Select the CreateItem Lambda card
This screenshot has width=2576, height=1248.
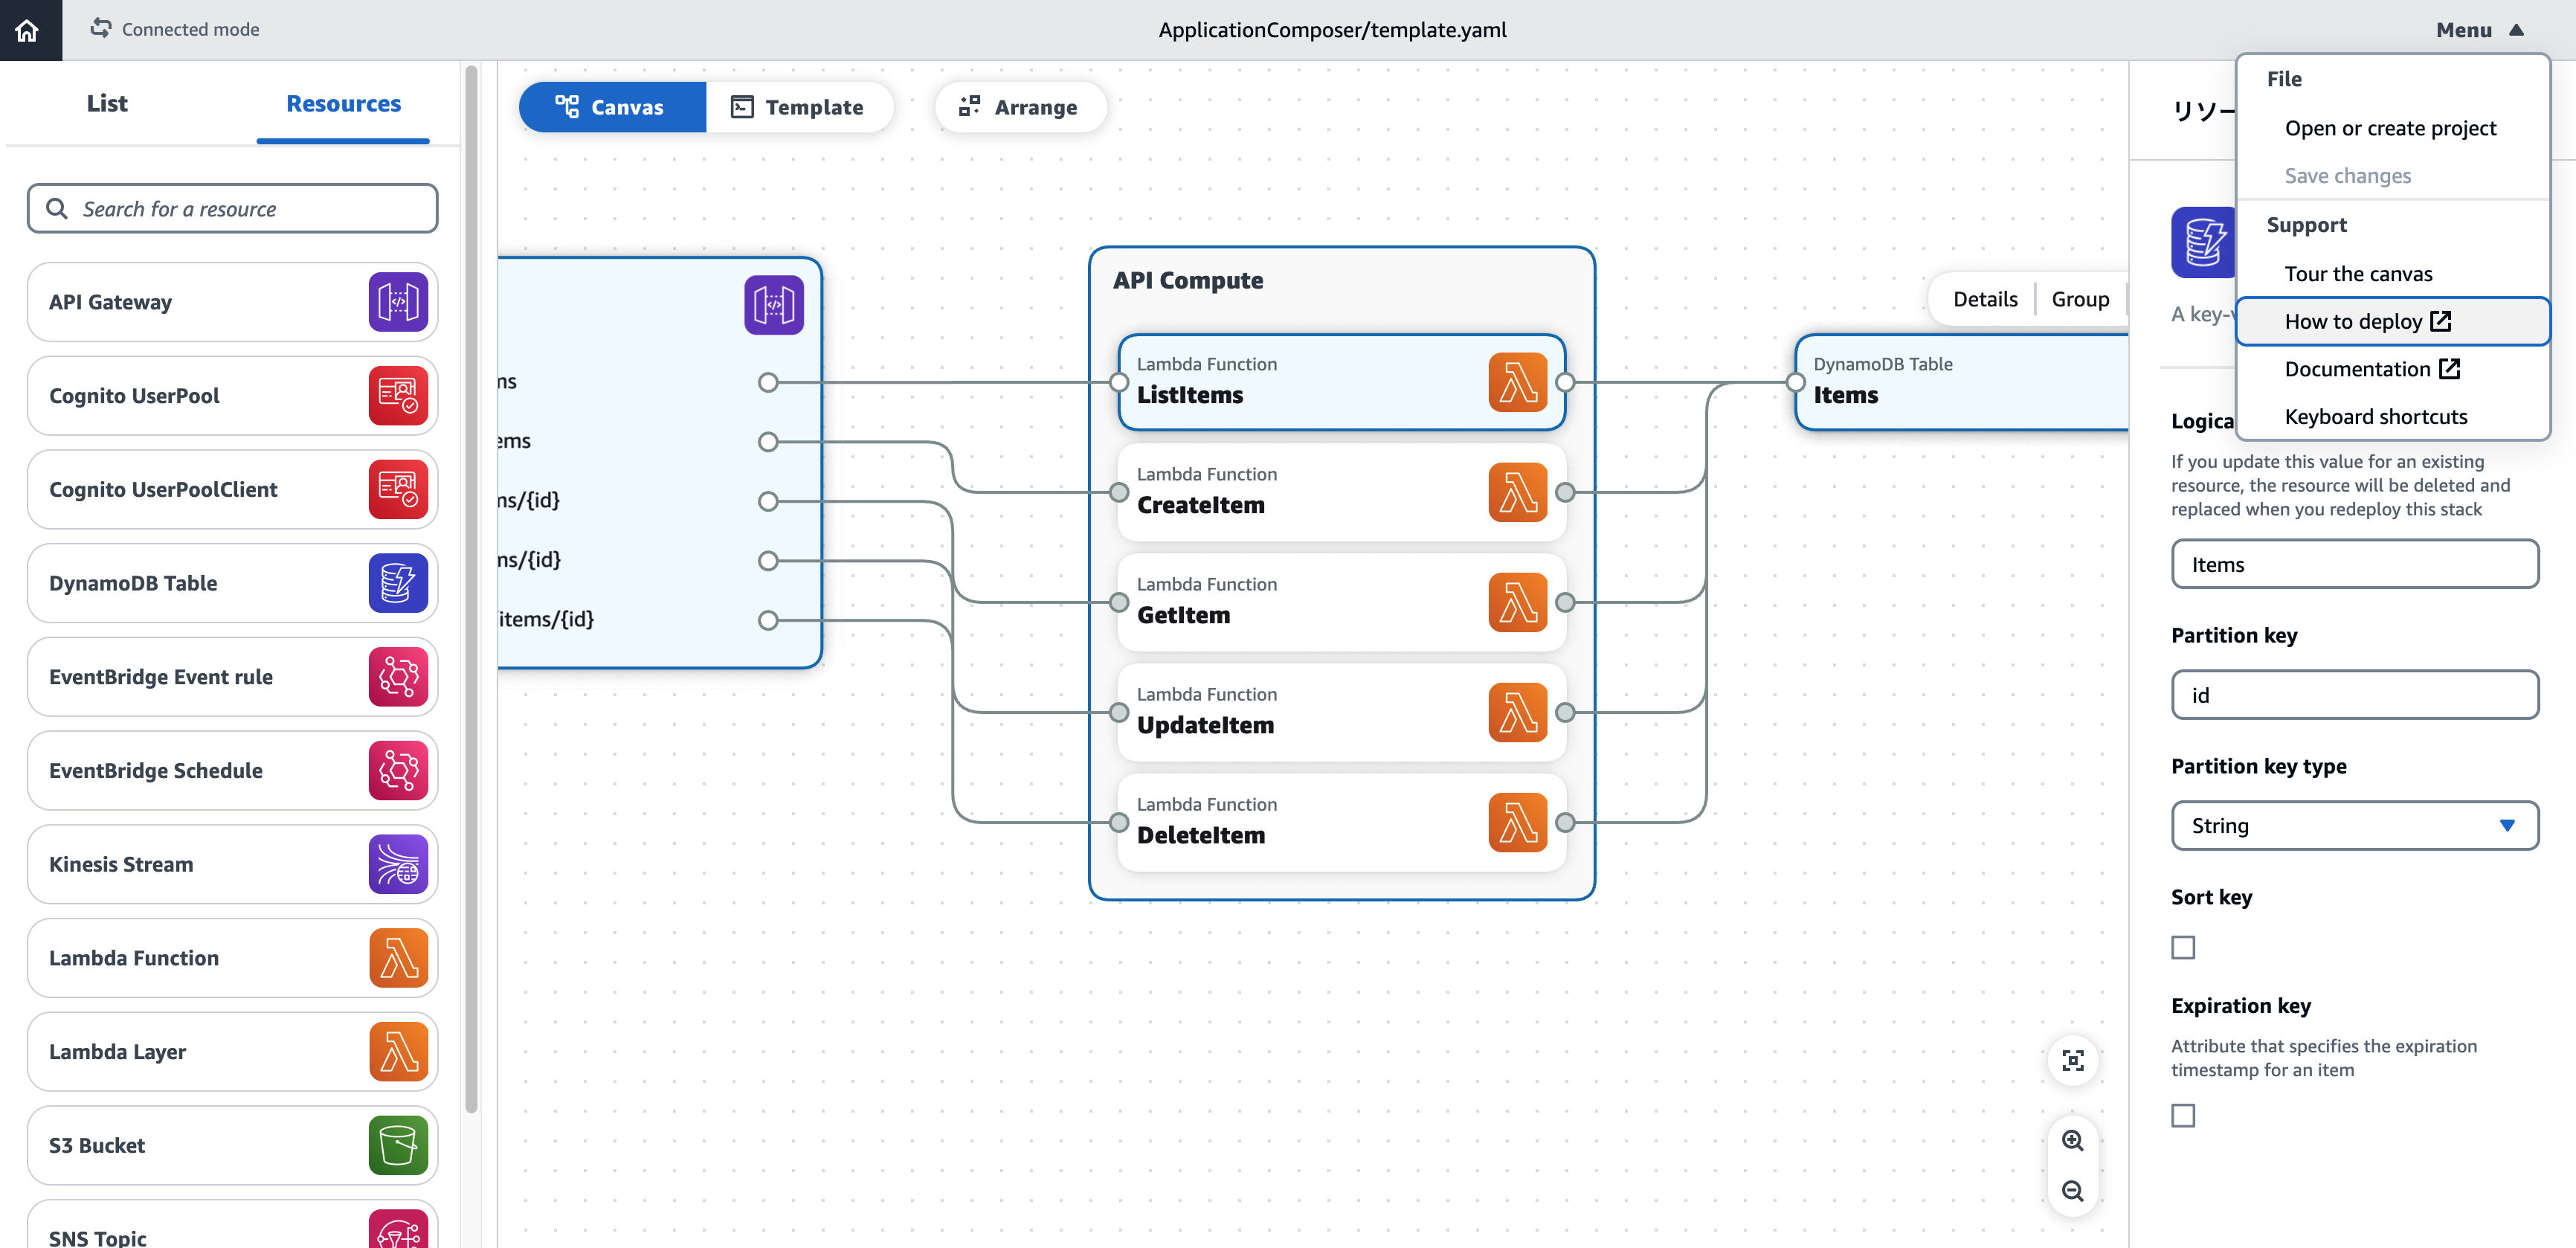[1342, 492]
